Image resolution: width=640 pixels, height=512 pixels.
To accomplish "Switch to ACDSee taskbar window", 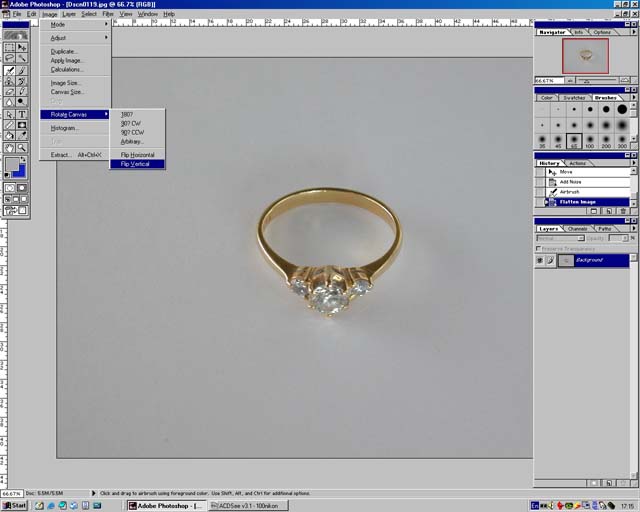I will pyautogui.click(x=249, y=505).
